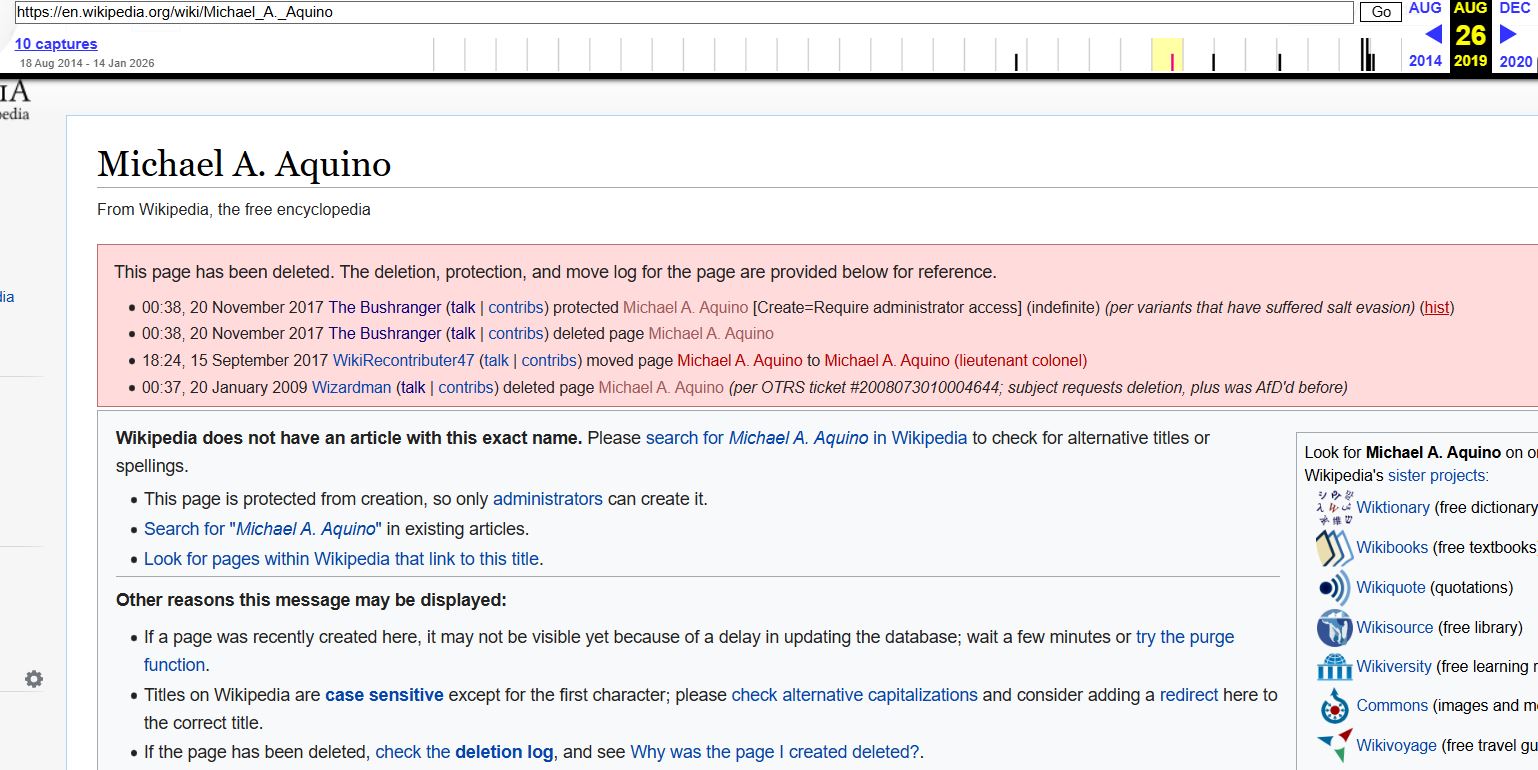Click the Wikisource logo icon

tap(1334, 628)
